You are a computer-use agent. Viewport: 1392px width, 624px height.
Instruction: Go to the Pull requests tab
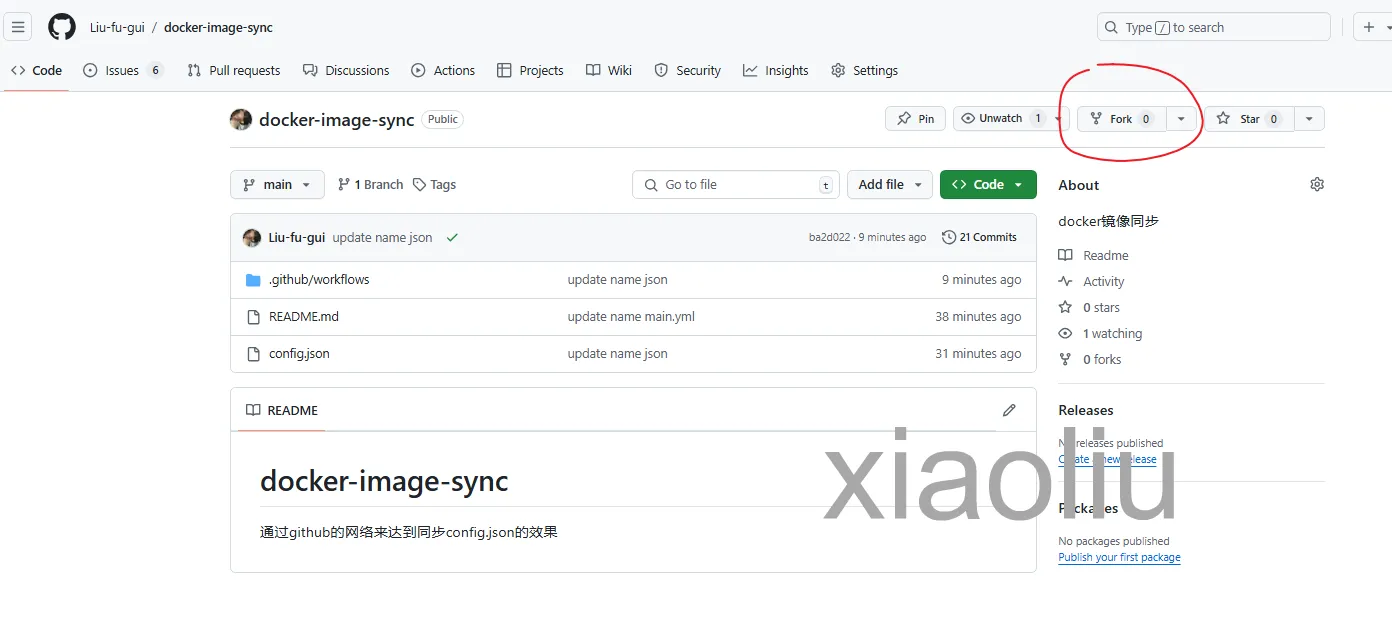coord(234,70)
